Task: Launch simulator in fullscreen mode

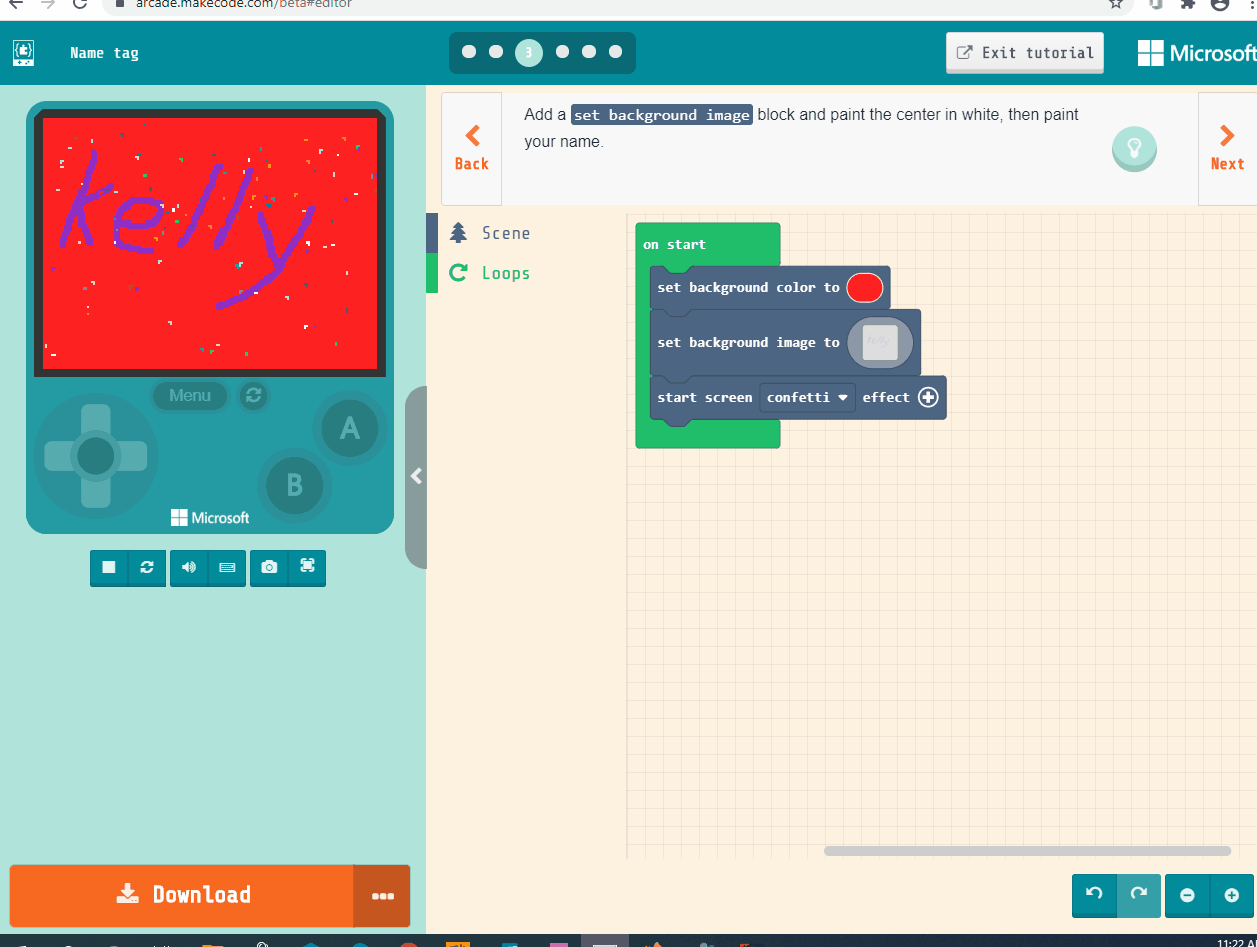Action: coord(307,567)
